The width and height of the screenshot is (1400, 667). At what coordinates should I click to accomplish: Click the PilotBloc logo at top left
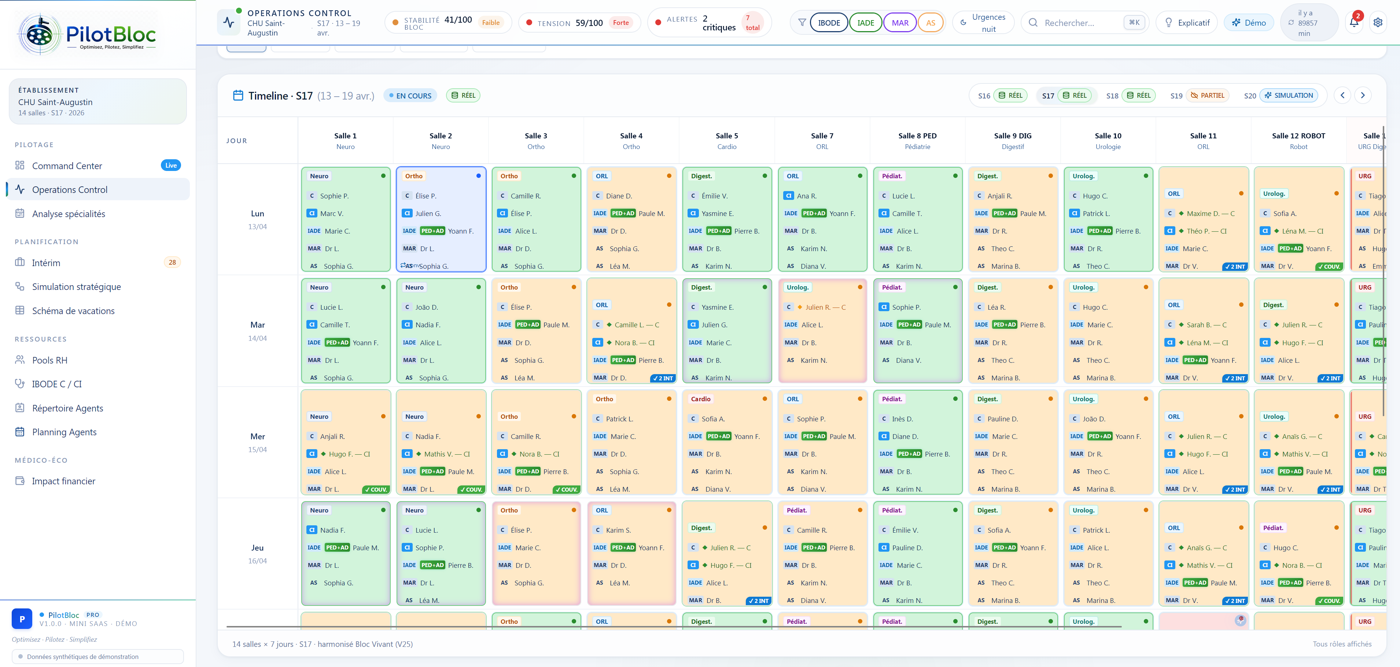(x=88, y=35)
